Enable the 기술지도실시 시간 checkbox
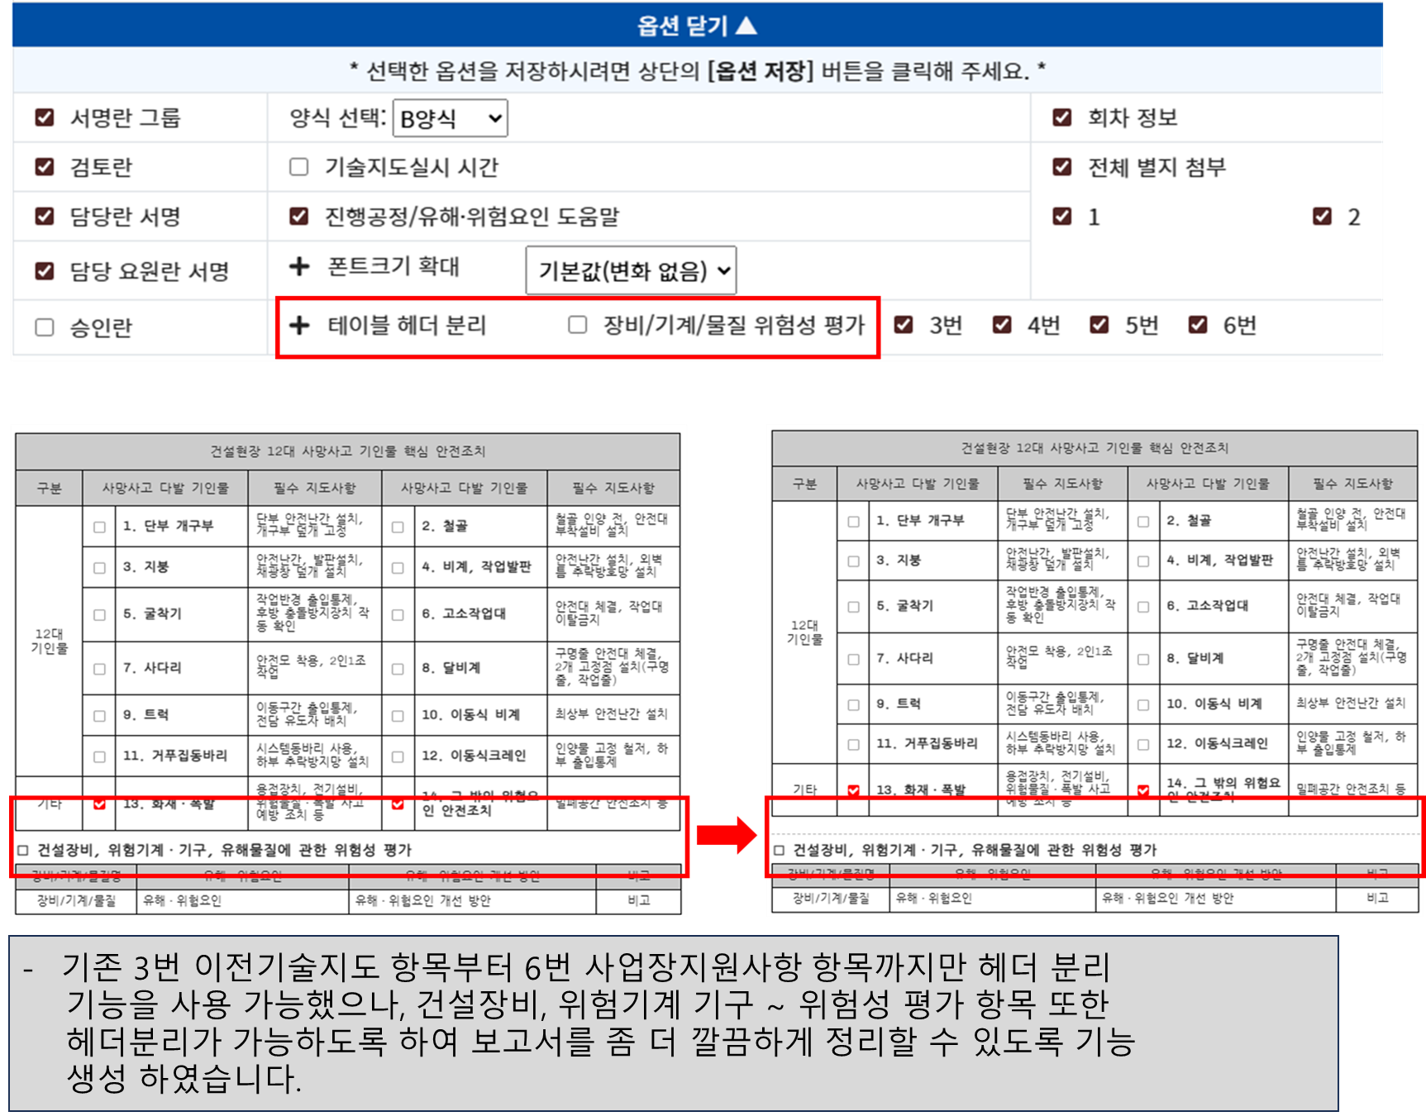 (x=299, y=166)
